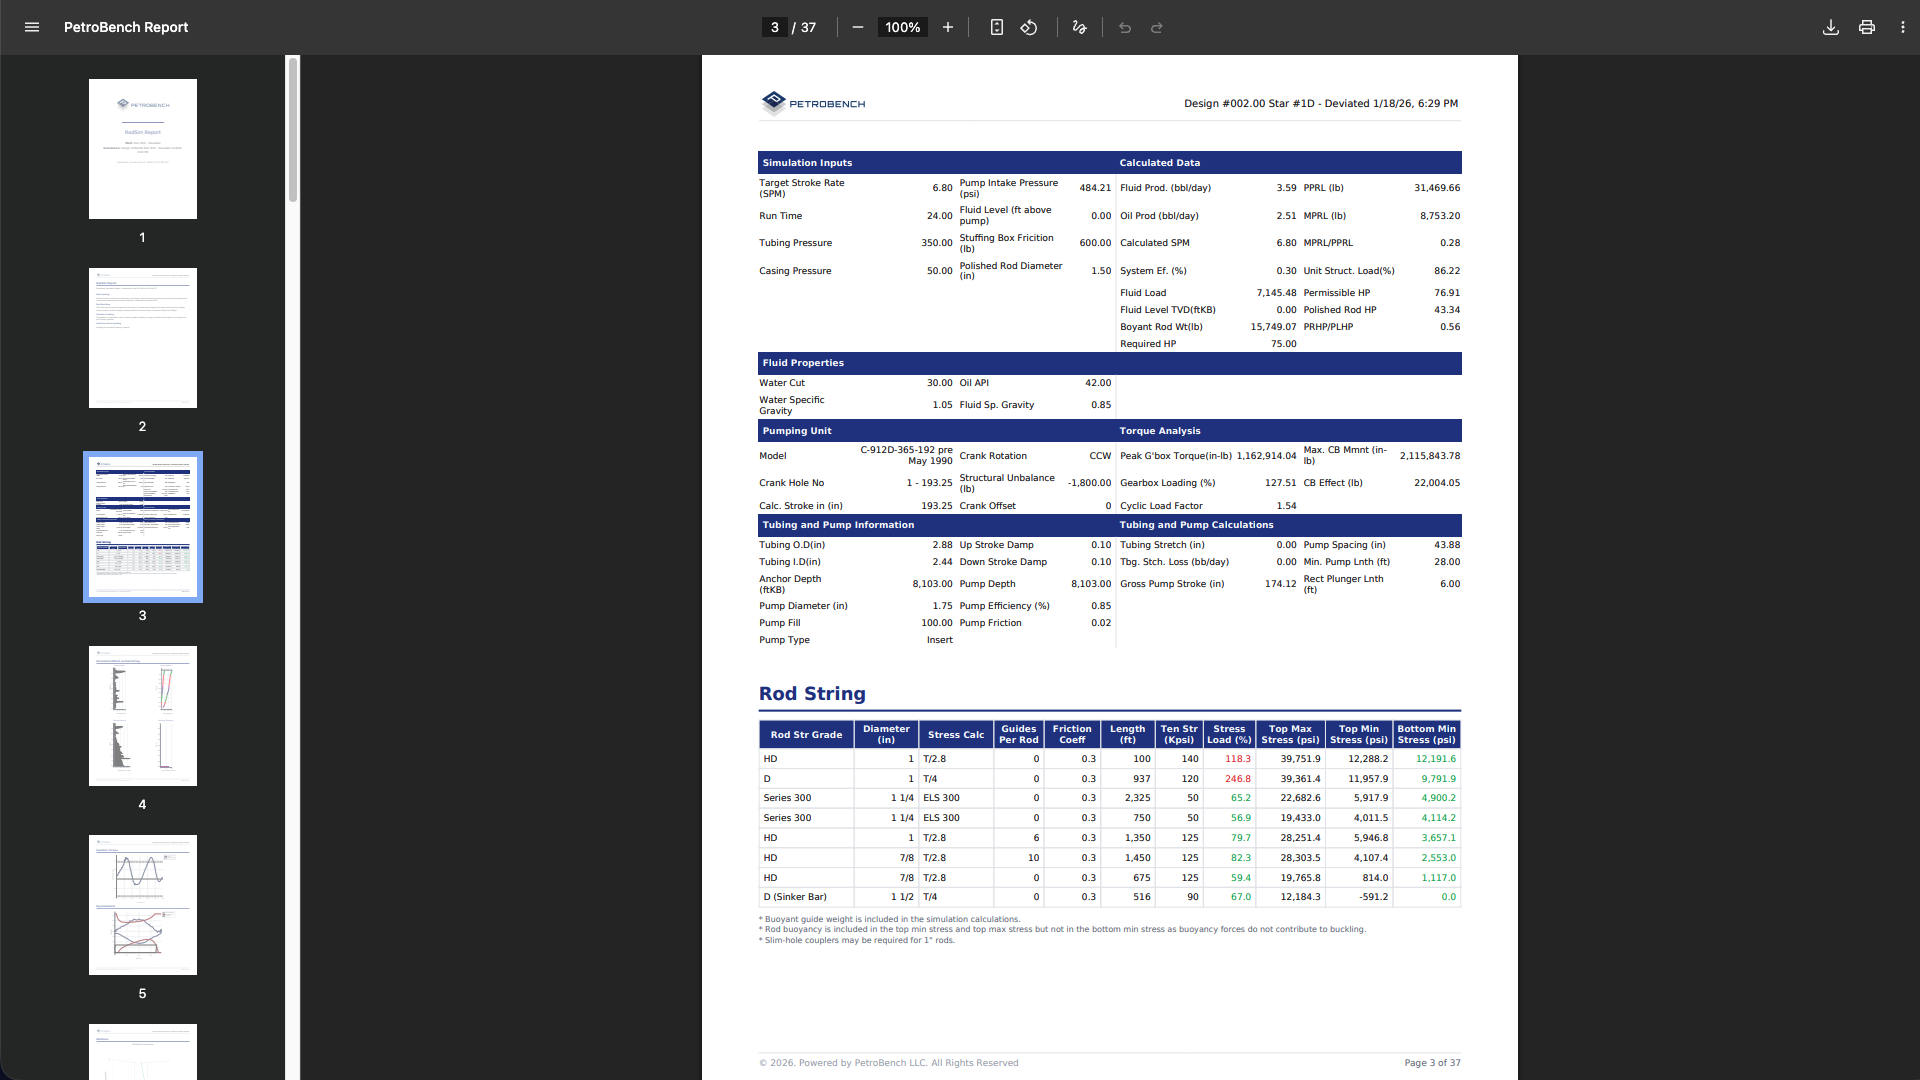Redo the last undone action

(1157, 27)
